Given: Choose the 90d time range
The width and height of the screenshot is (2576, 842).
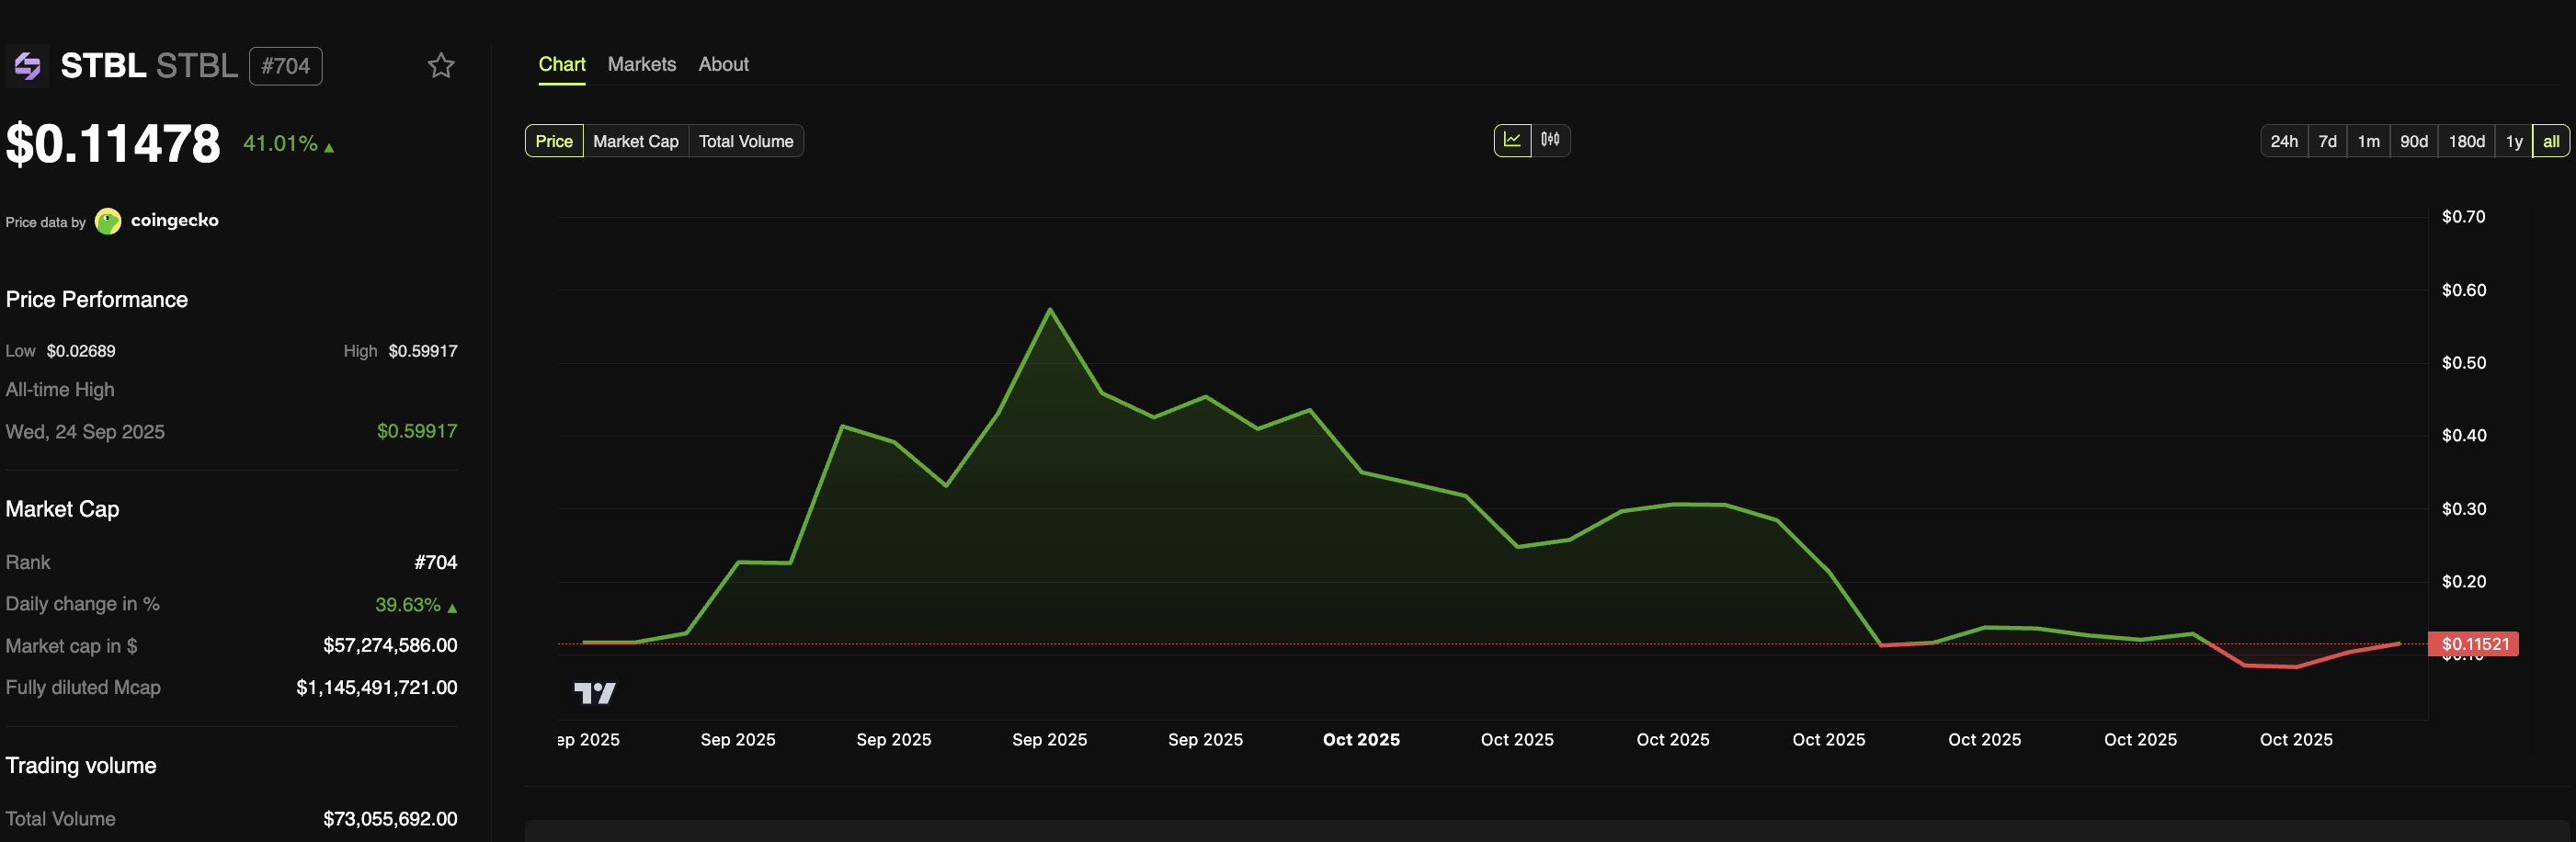Looking at the screenshot, I should click(2413, 141).
